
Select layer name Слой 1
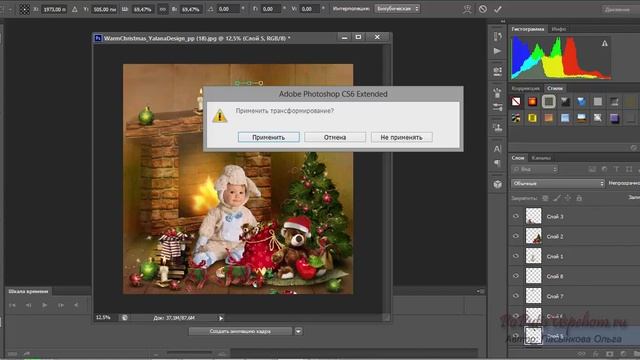pos(555,256)
